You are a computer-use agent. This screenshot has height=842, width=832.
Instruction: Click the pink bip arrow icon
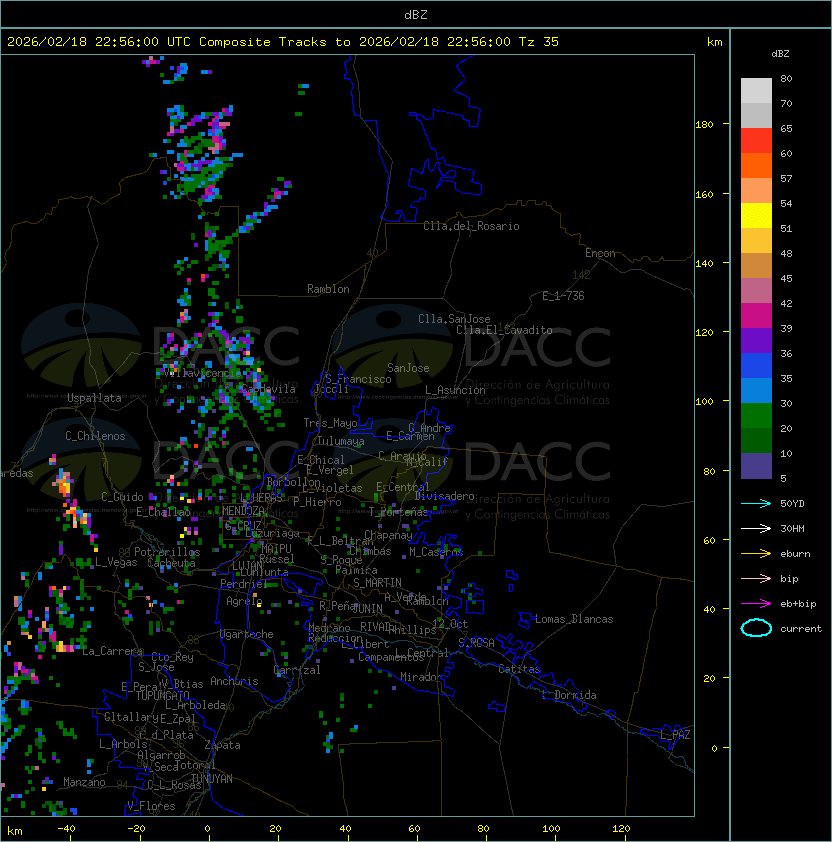pyautogui.click(x=756, y=579)
